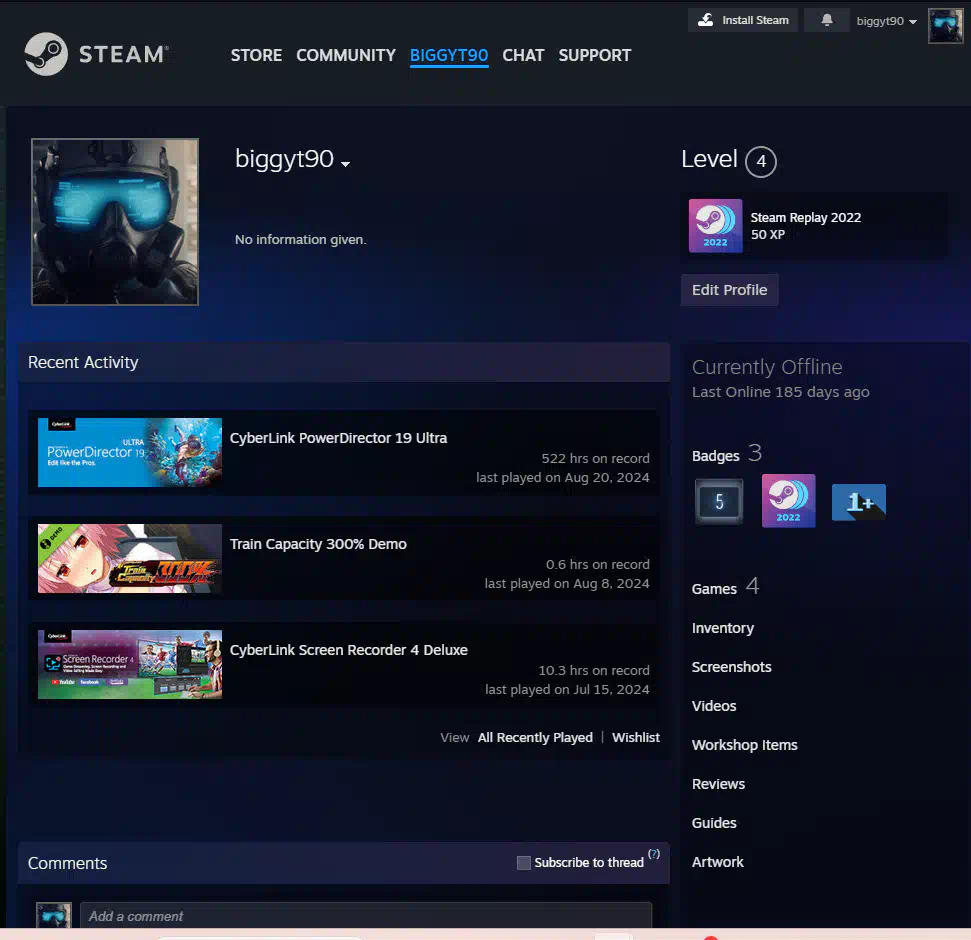
Task: Open CyberLink Screen Recorder 4 Deluxe title
Action: click(349, 650)
